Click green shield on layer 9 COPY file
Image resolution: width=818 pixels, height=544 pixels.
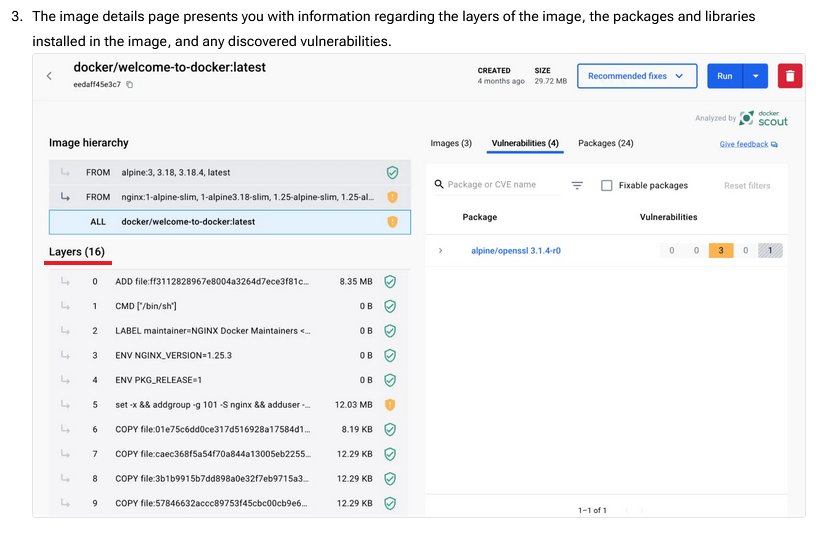[x=390, y=503]
